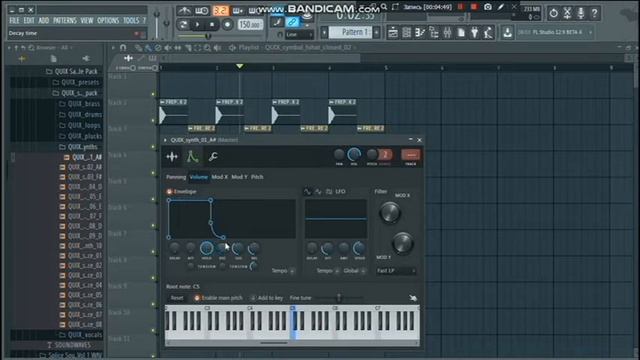Image resolution: width=640 pixels, height=360 pixels.
Task: Toggle the playlist magnet snap icon
Action: (123, 48)
